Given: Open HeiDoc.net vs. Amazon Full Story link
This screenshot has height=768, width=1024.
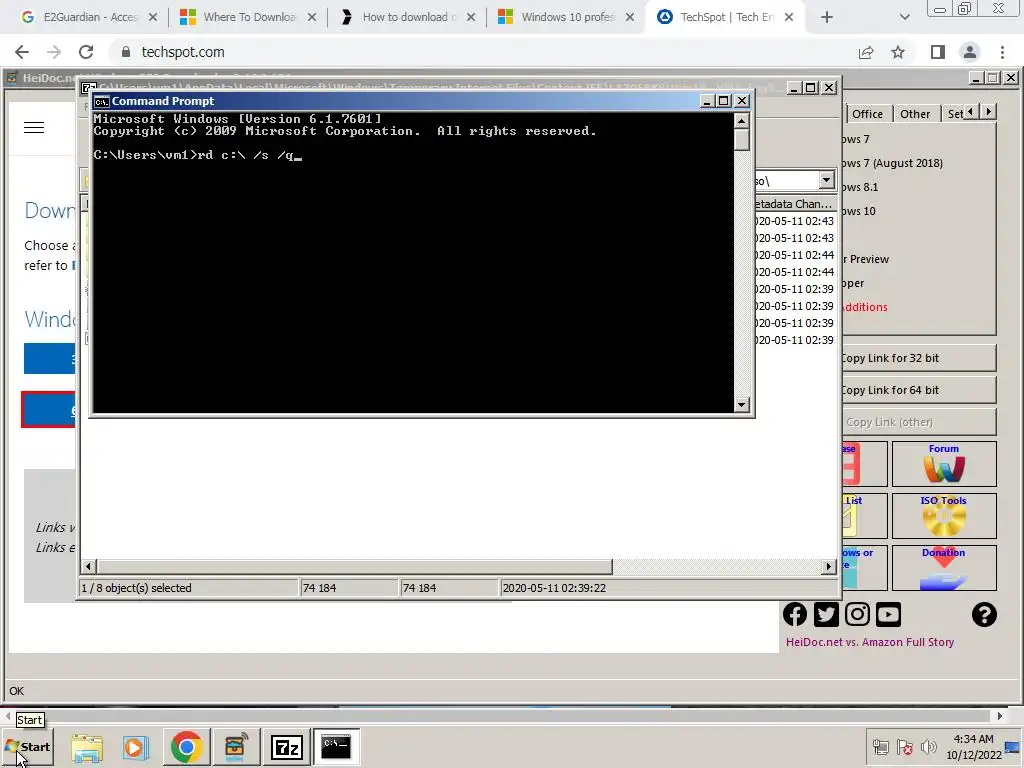Looking at the screenshot, I should [870, 642].
